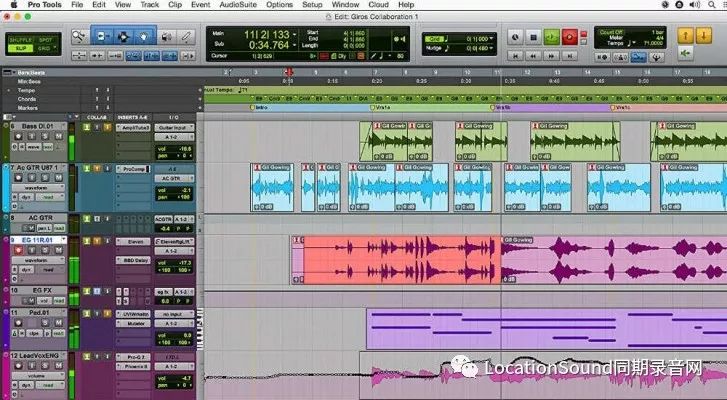Image resolution: width=727 pixels, height=400 pixels.
Task: Mute the Bass DI.01 track
Action: pyautogui.click(x=58, y=136)
